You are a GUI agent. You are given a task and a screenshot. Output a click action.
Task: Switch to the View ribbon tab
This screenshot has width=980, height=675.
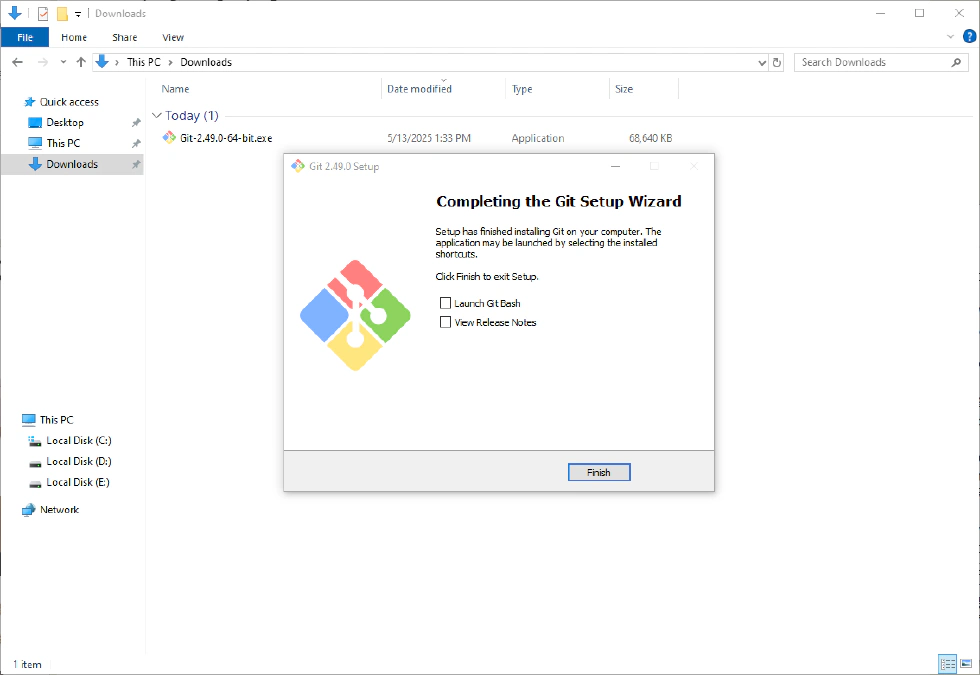click(173, 37)
